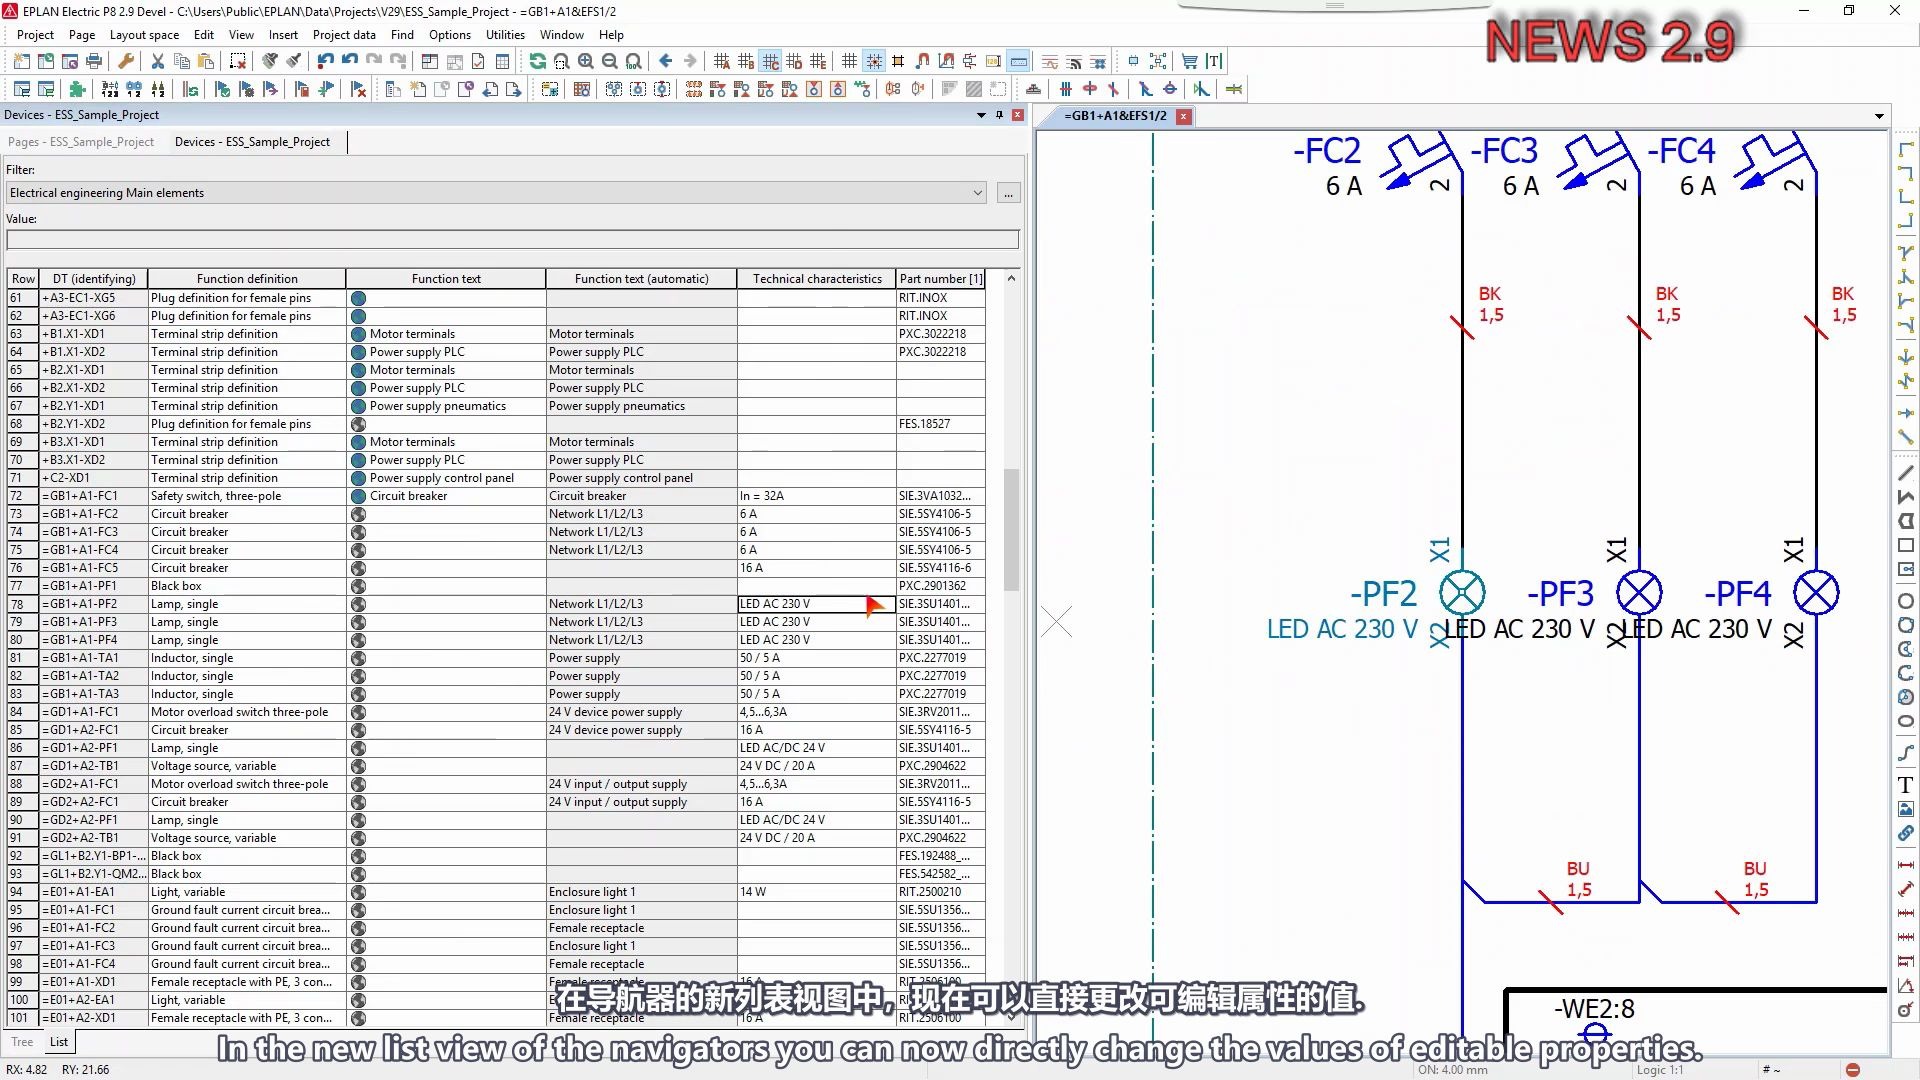Image resolution: width=1920 pixels, height=1080 pixels.
Task: Open the Project data menu
Action: [x=344, y=35]
